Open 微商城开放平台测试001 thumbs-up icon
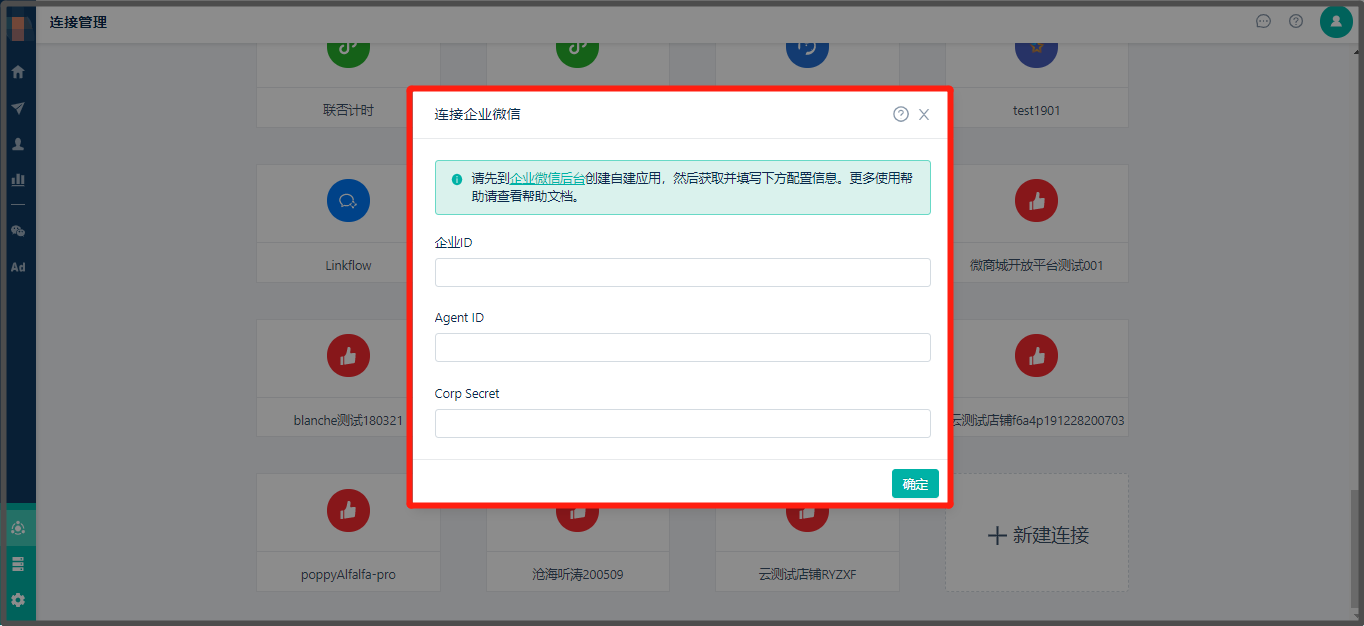1364x626 pixels. [x=1036, y=200]
